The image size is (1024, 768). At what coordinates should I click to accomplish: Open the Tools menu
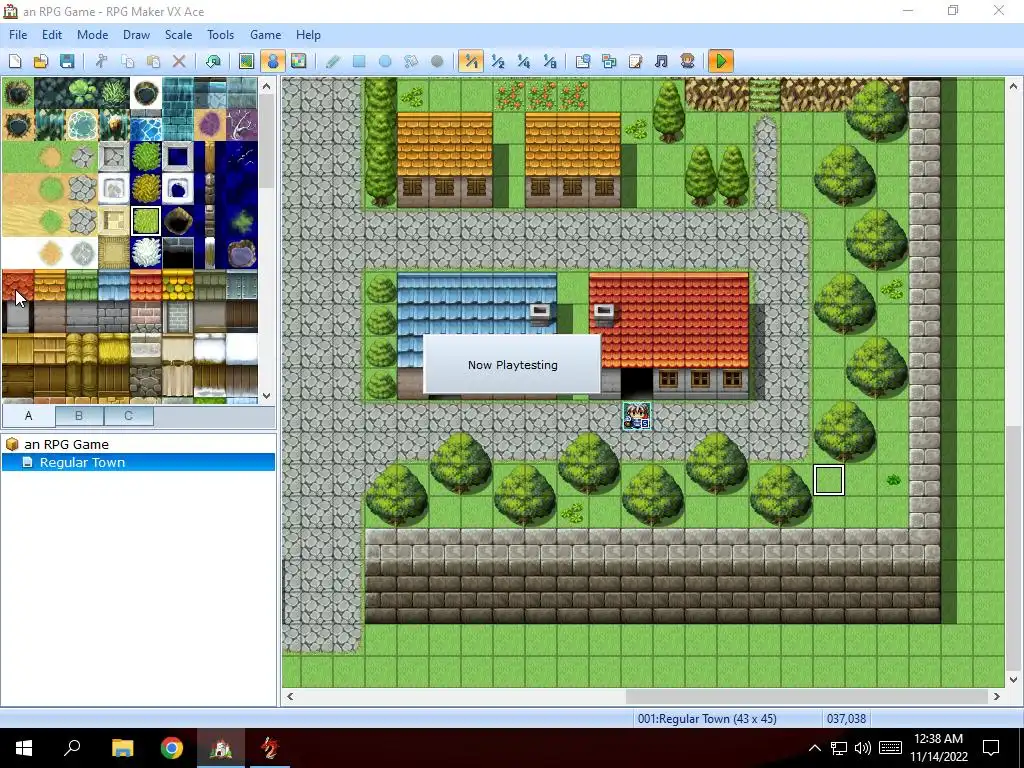[220, 35]
